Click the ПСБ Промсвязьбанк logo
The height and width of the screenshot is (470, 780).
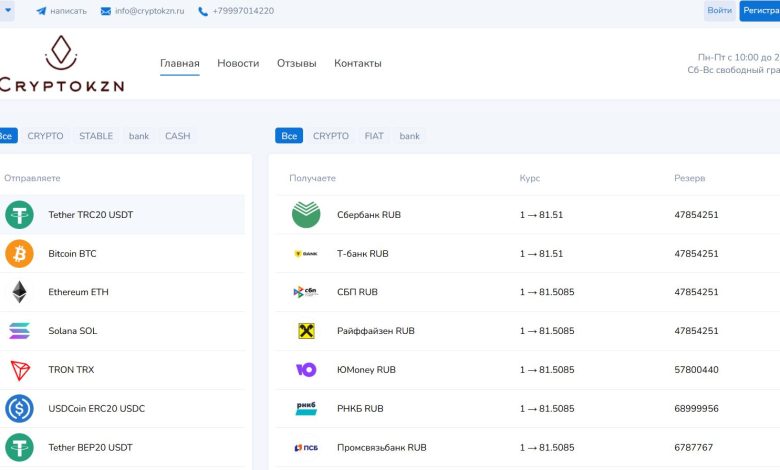coord(306,448)
